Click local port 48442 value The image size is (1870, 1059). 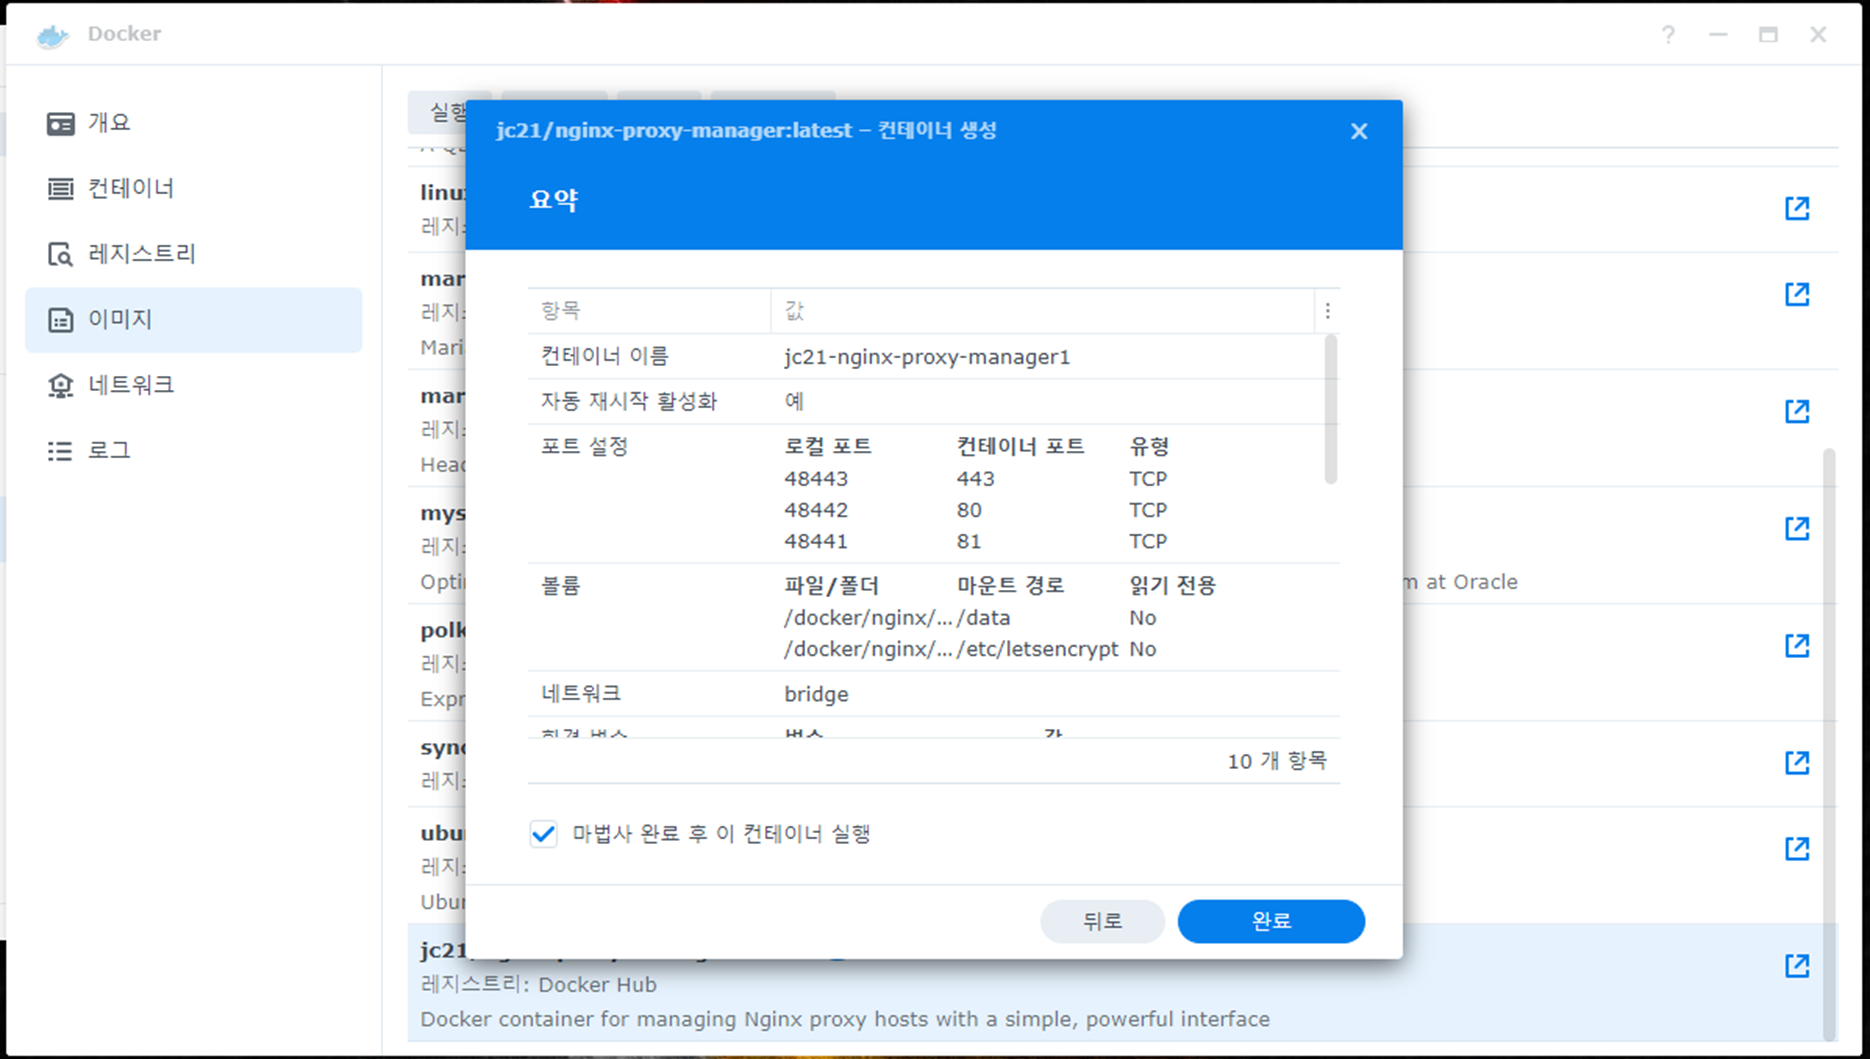[816, 510]
